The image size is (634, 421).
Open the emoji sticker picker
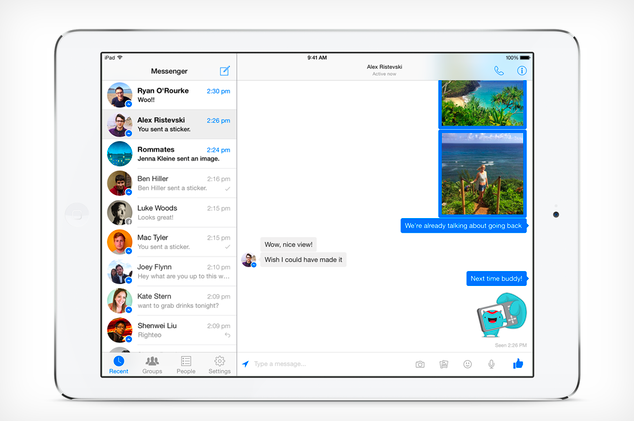[467, 364]
